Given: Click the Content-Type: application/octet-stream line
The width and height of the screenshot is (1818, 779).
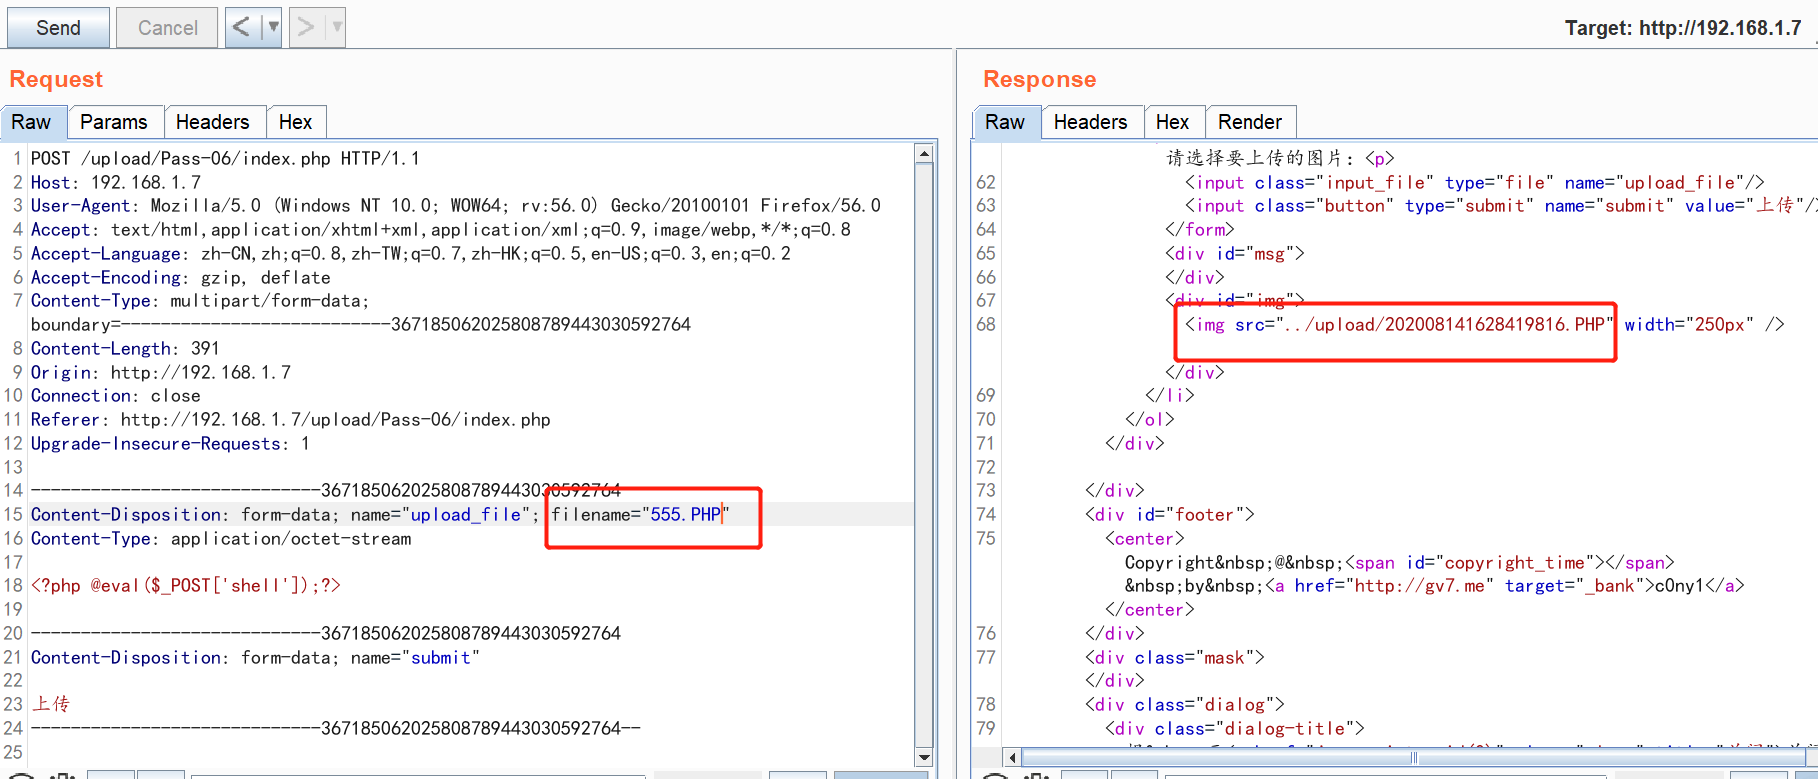Looking at the screenshot, I should (x=221, y=538).
